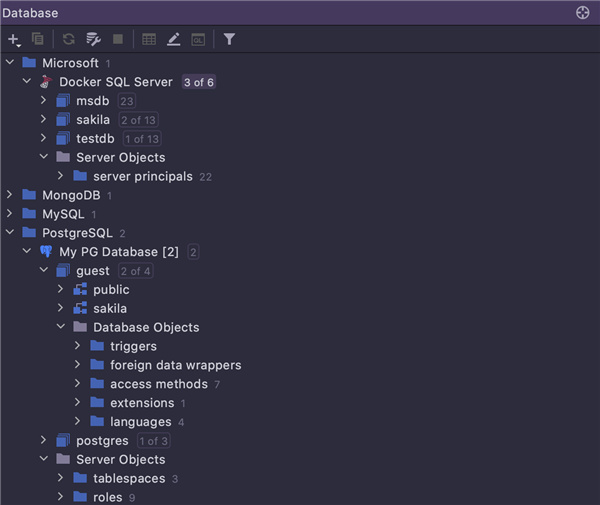Click the Duplicate data source icon

38,39
